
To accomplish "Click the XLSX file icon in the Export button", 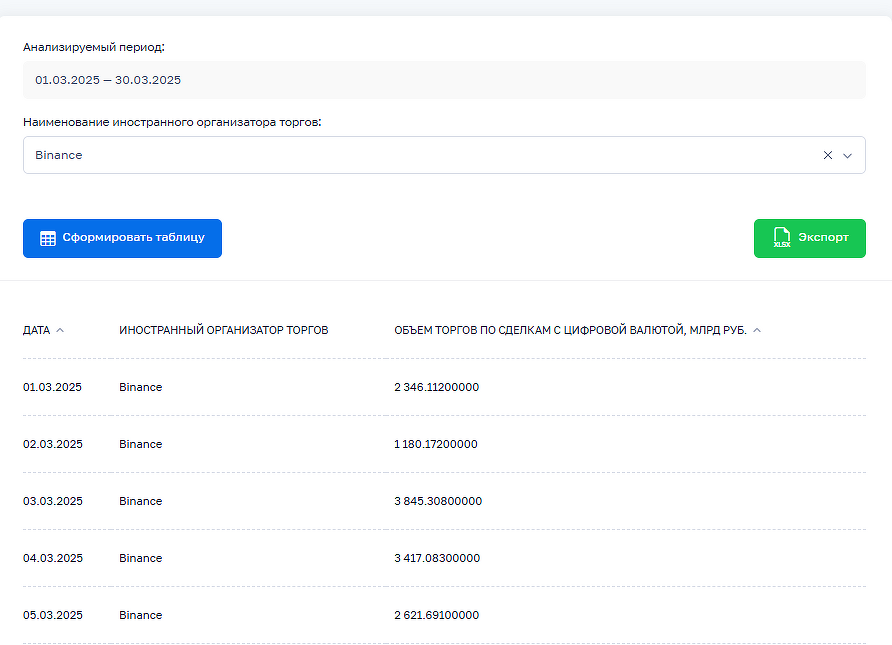I will click(782, 238).
